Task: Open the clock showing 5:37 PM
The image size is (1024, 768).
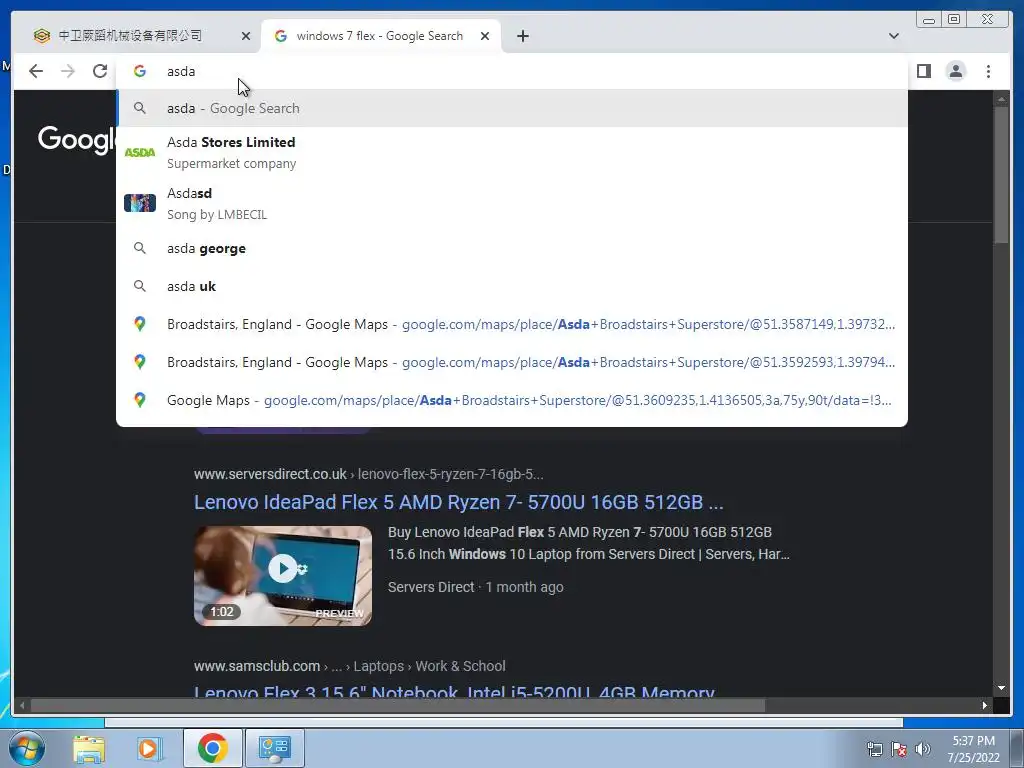Action: pyautogui.click(x=974, y=749)
